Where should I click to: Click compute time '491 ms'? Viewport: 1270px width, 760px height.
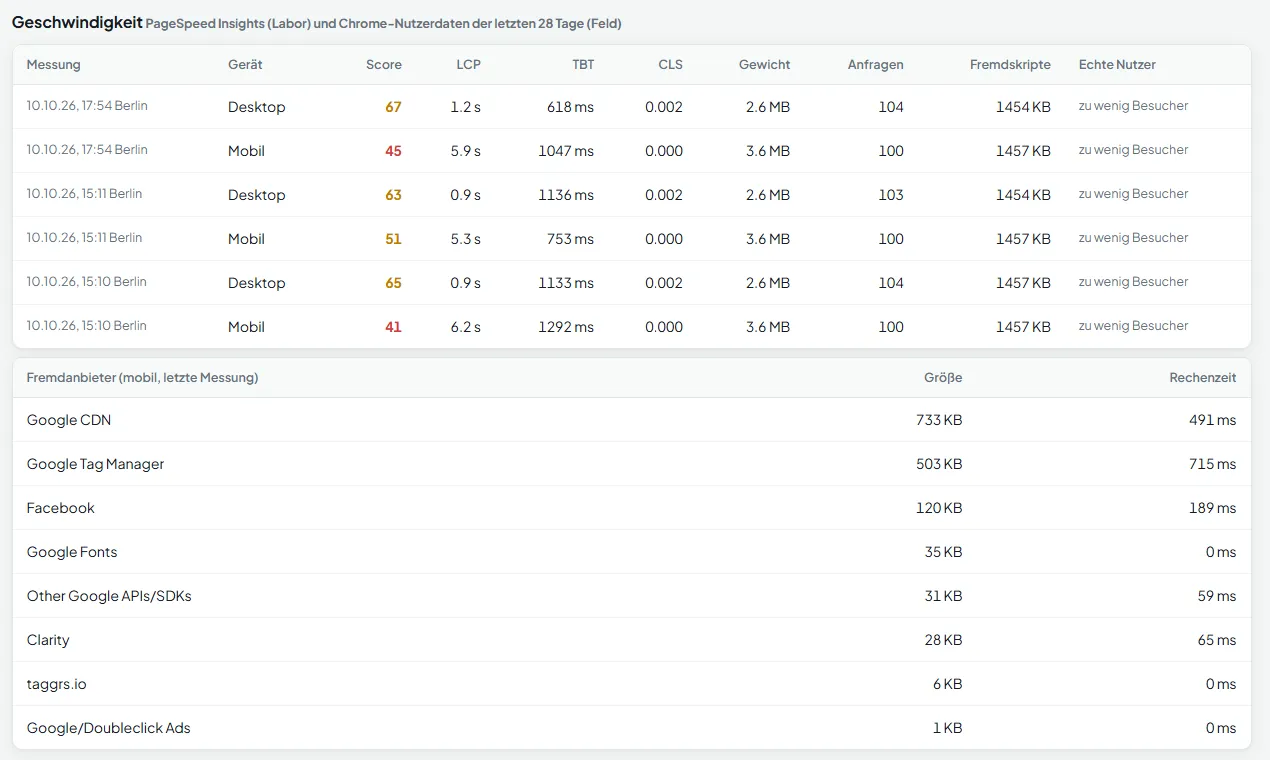[1213, 420]
